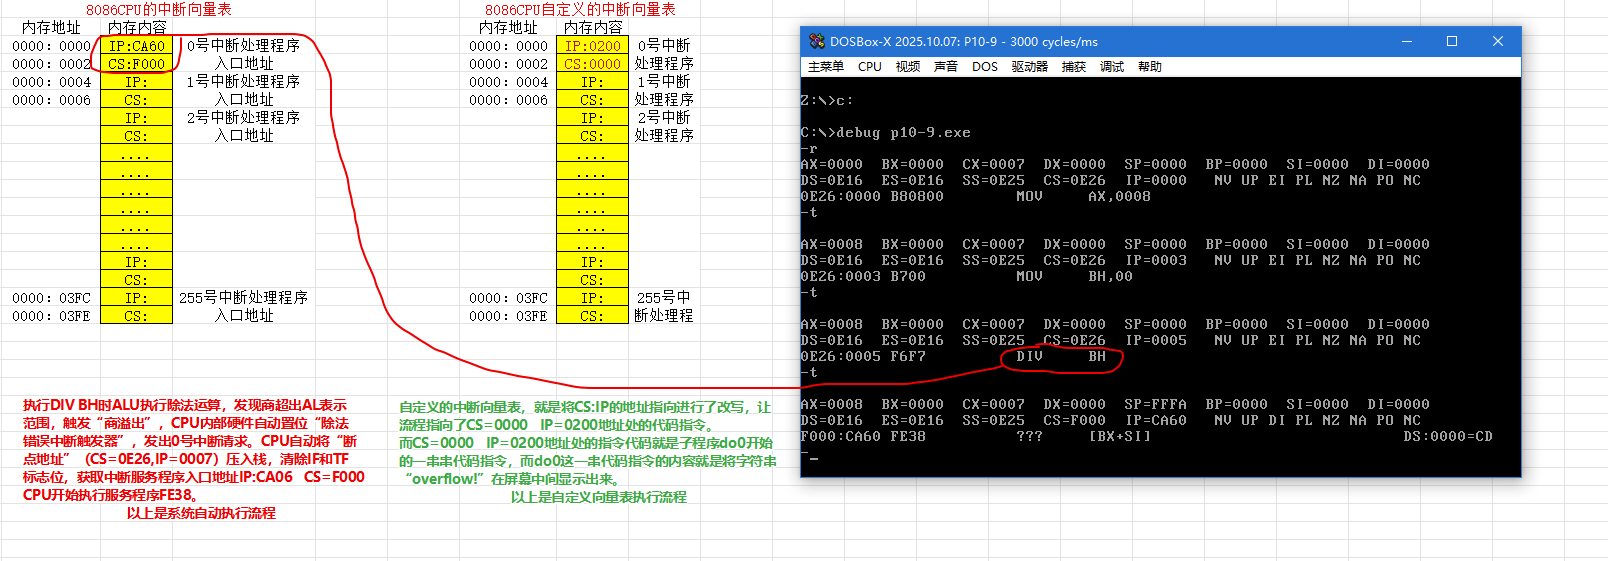
Task: Select 内存地址 header of the custom table
Action: 508,28
